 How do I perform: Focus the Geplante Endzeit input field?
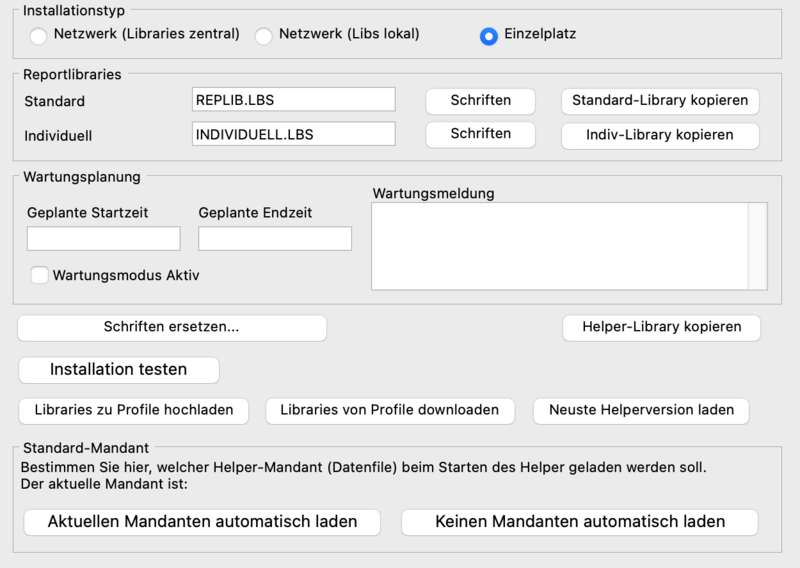(x=275, y=238)
